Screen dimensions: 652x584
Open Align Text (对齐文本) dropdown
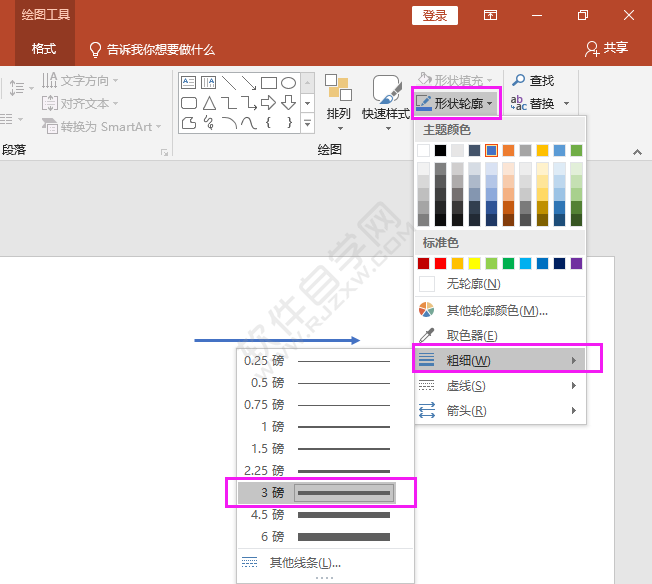coord(80,103)
